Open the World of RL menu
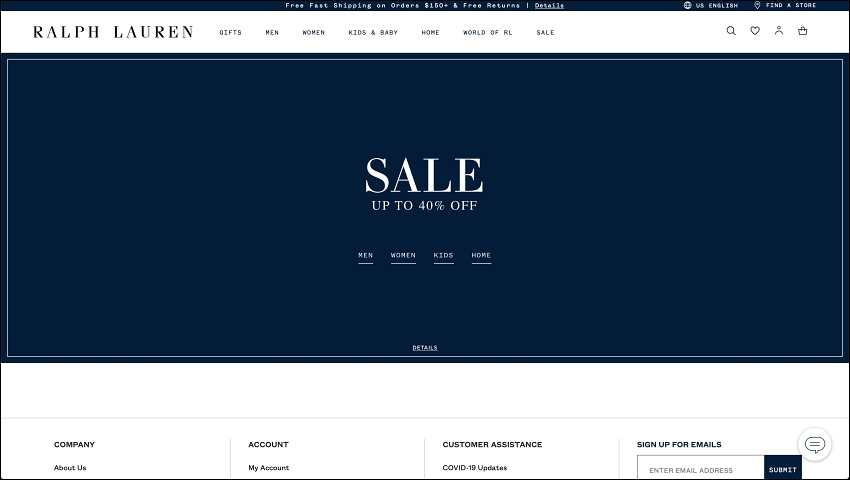 [x=487, y=33]
